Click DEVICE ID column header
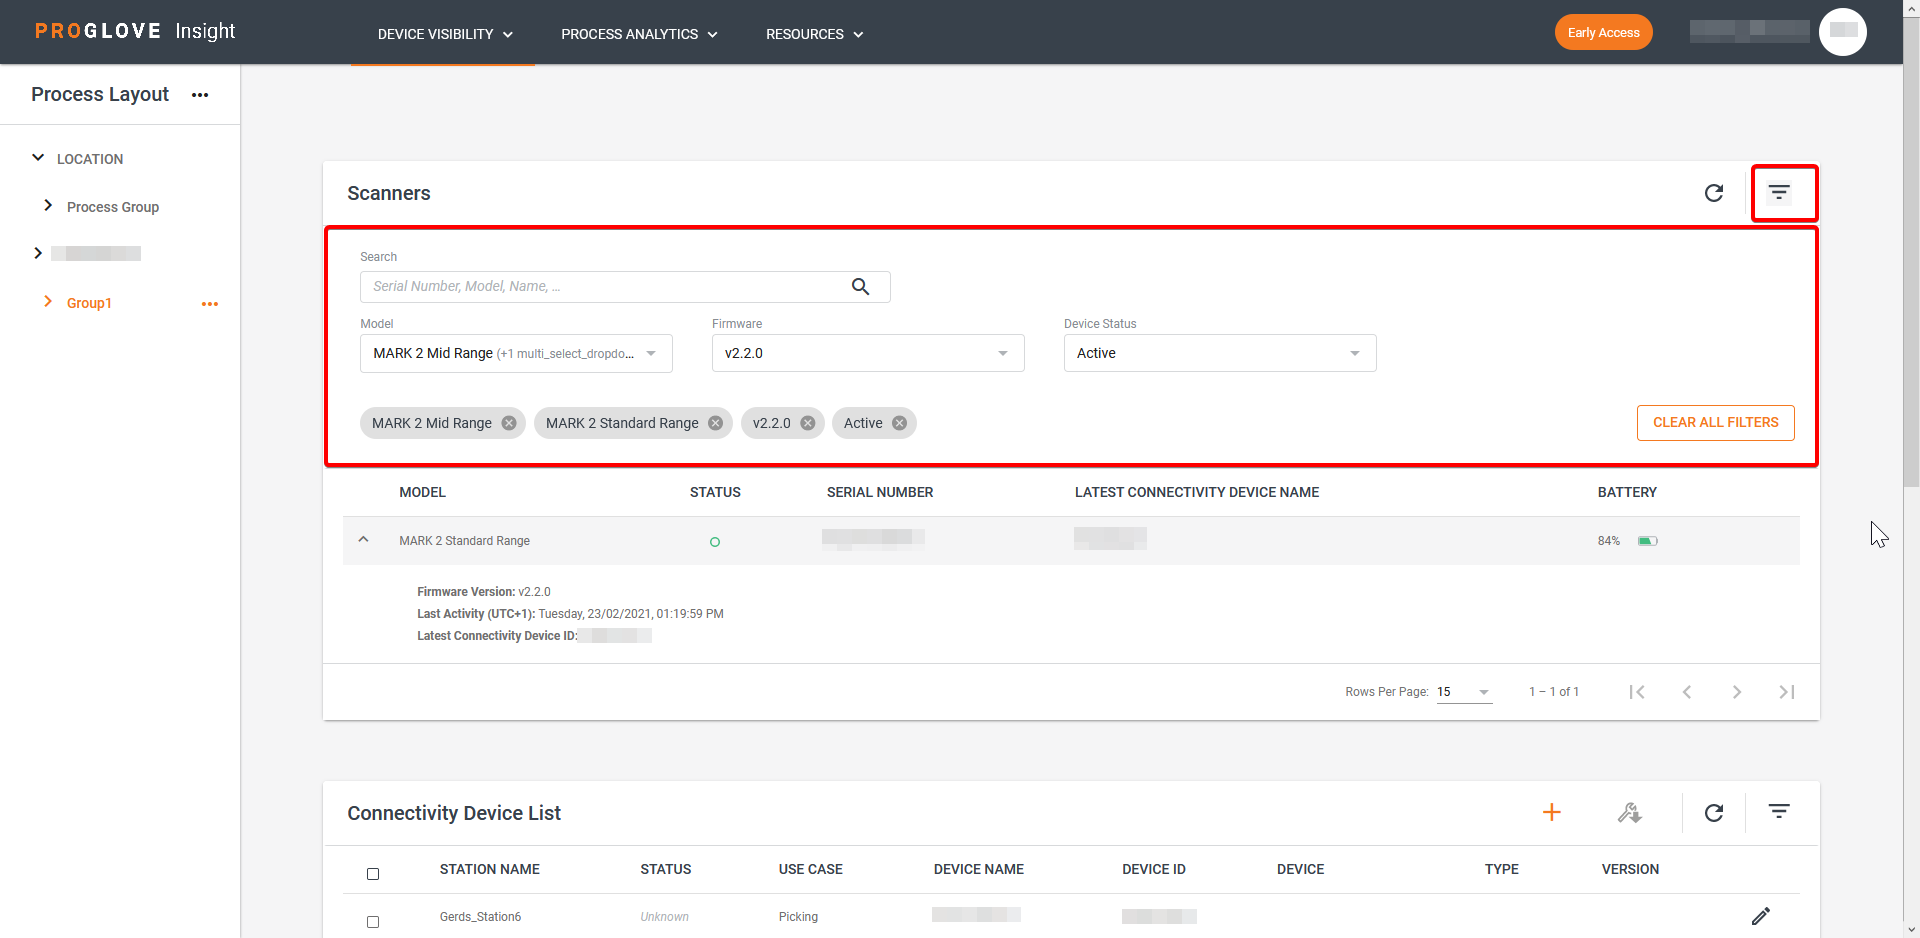Viewport: 1920px width, 938px height. (1154, 869)
